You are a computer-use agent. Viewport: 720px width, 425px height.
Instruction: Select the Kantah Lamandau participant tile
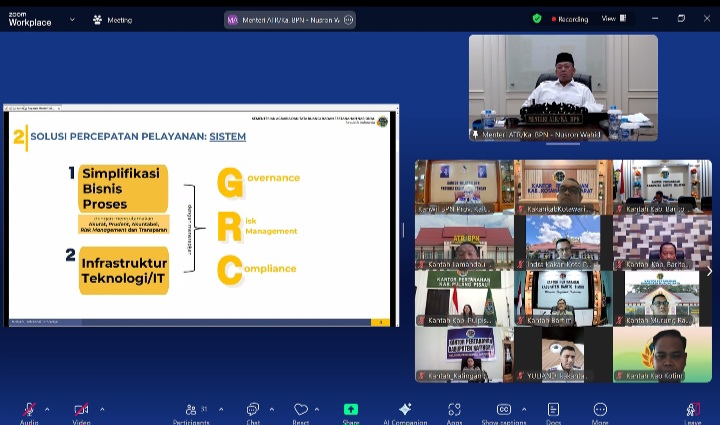(464, 242)
